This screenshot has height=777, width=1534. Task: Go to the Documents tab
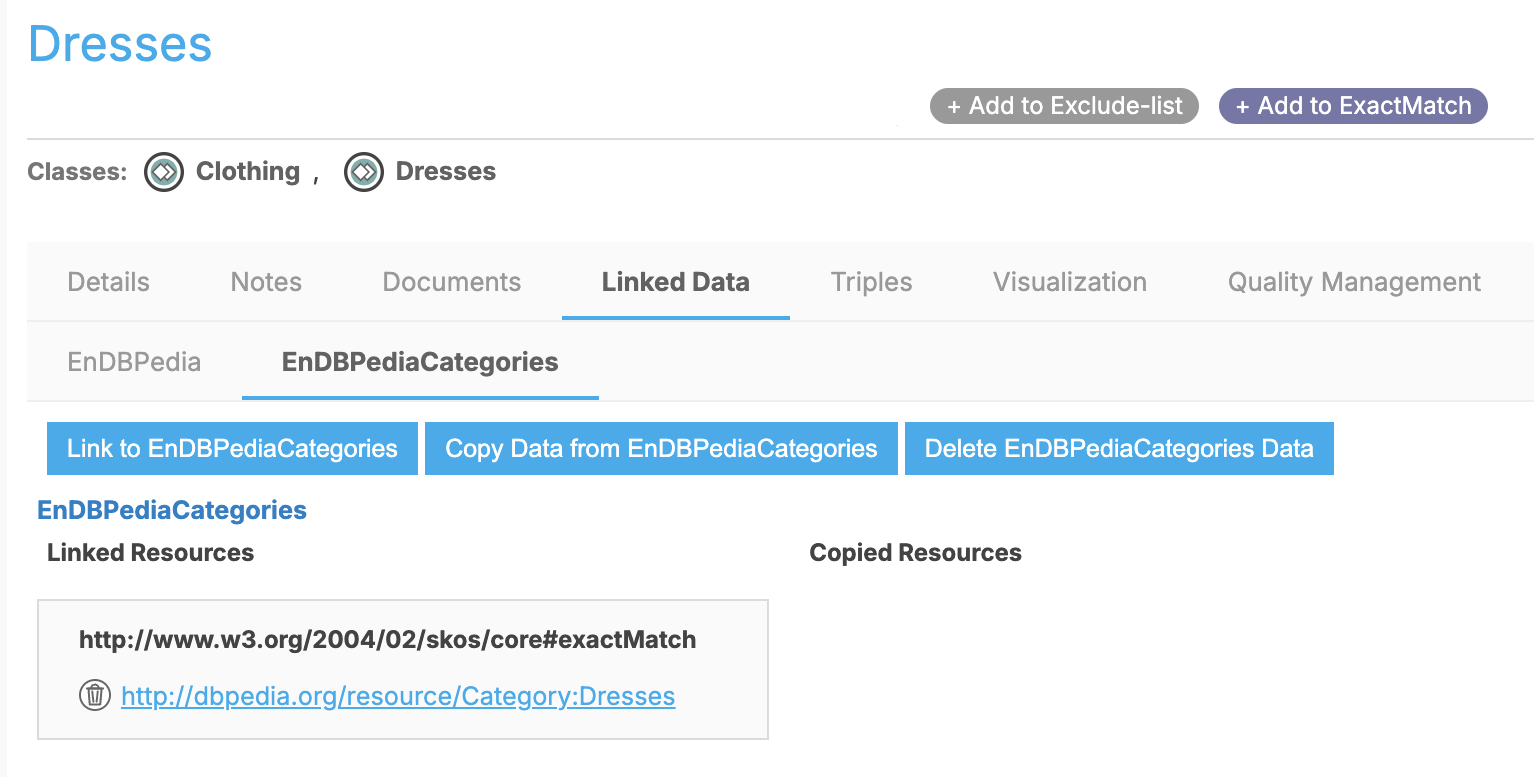(x=452, y=282)
